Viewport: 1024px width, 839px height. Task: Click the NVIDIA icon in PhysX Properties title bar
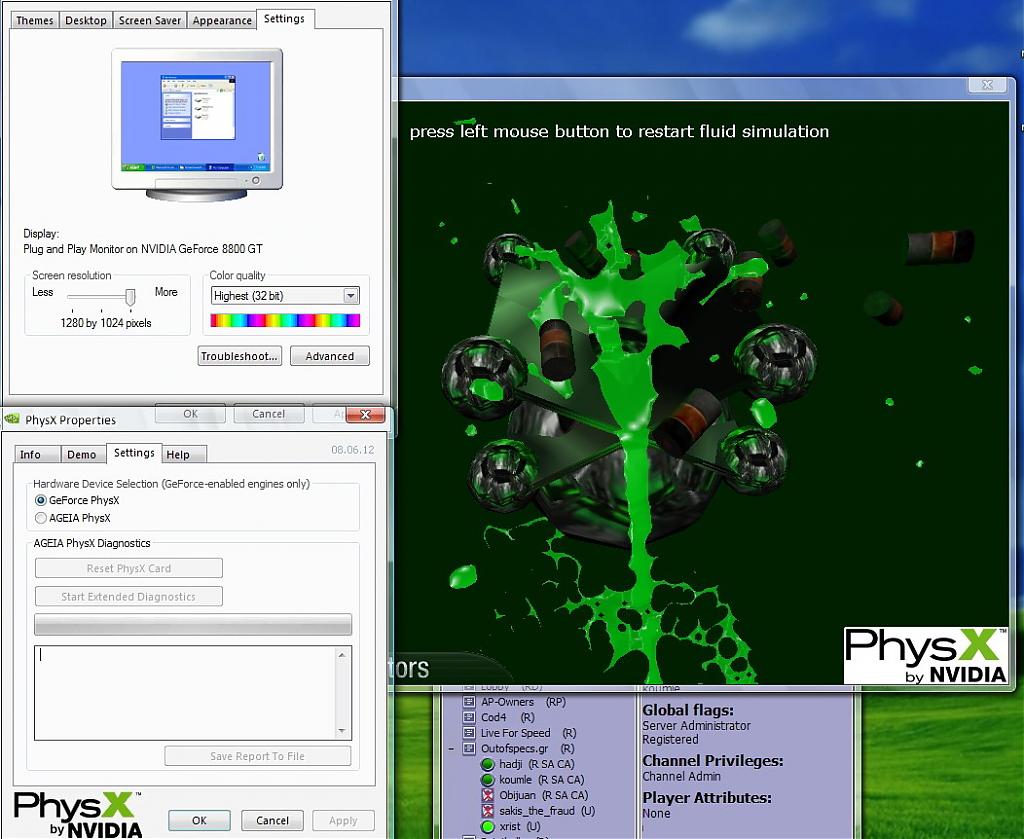pyautogui.click(x=12, y=419)
